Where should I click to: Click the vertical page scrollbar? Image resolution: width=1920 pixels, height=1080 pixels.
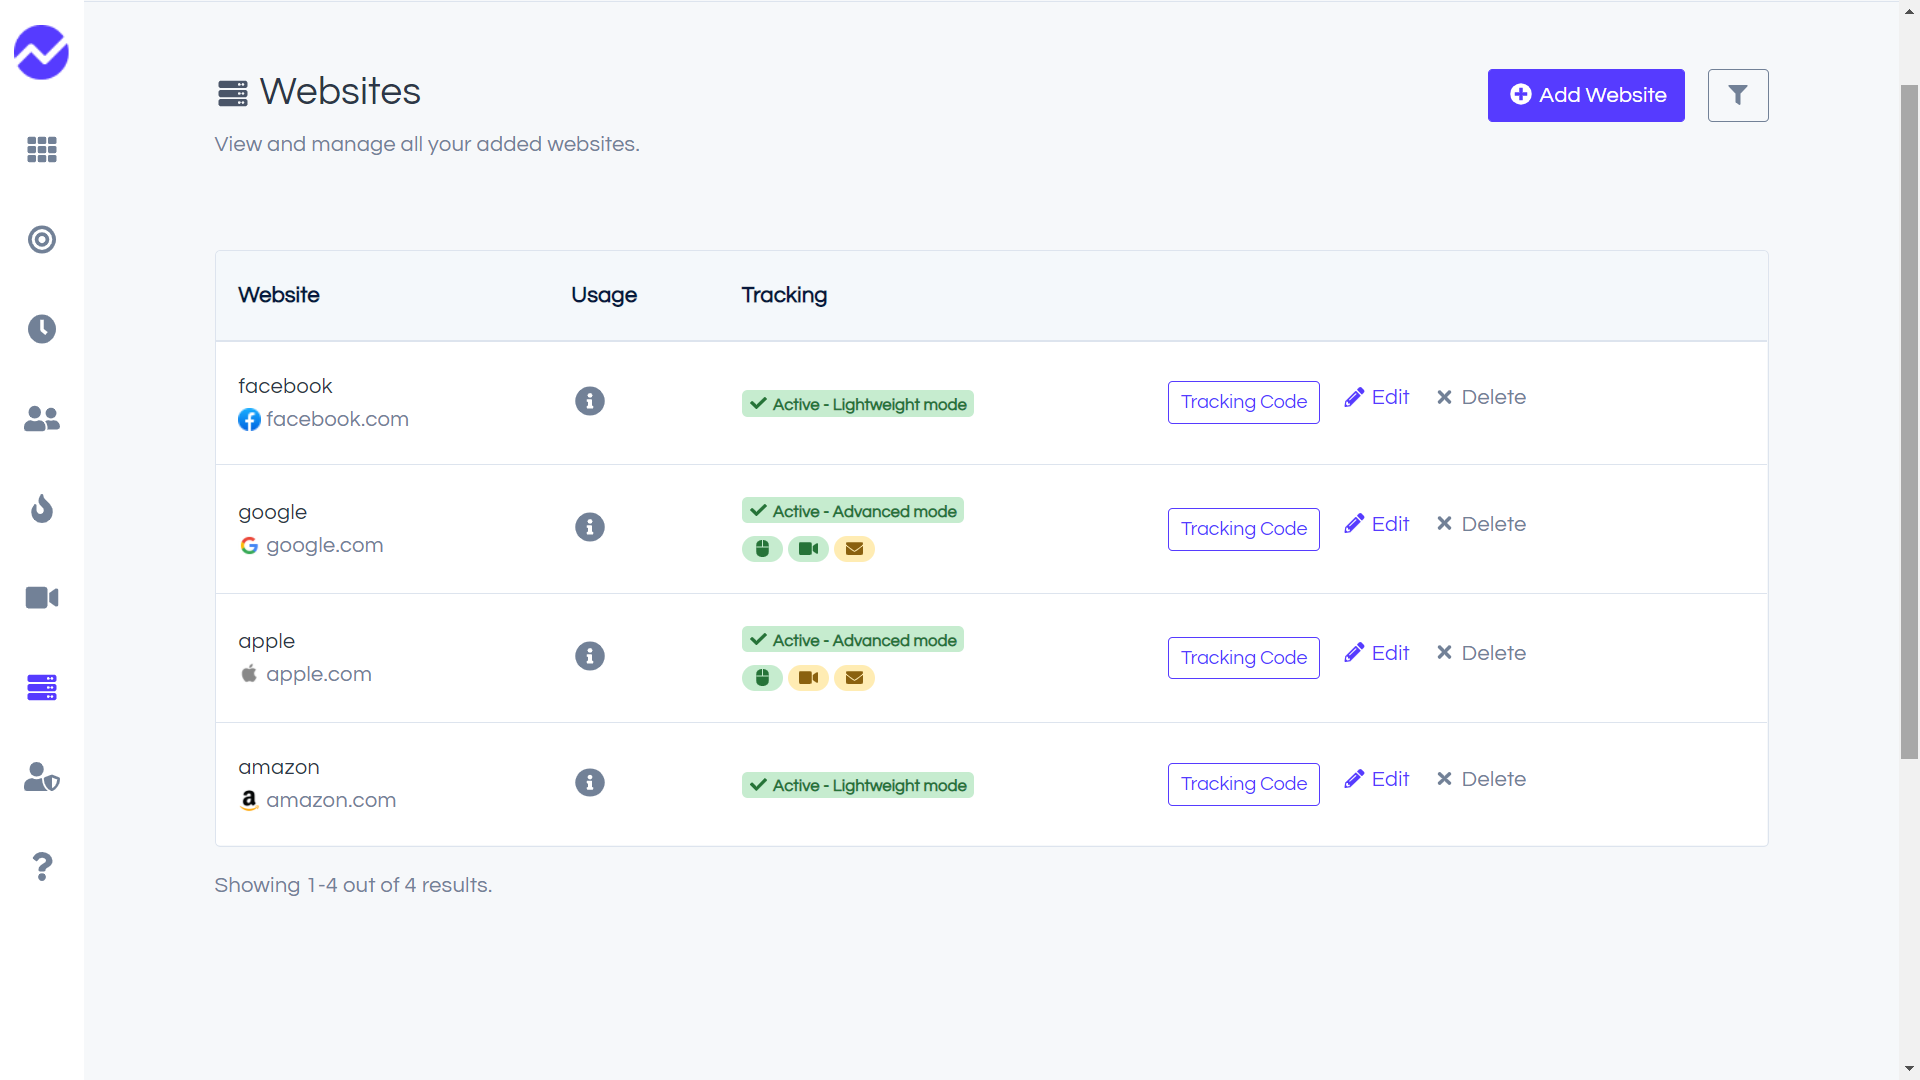click(1909, 420)
